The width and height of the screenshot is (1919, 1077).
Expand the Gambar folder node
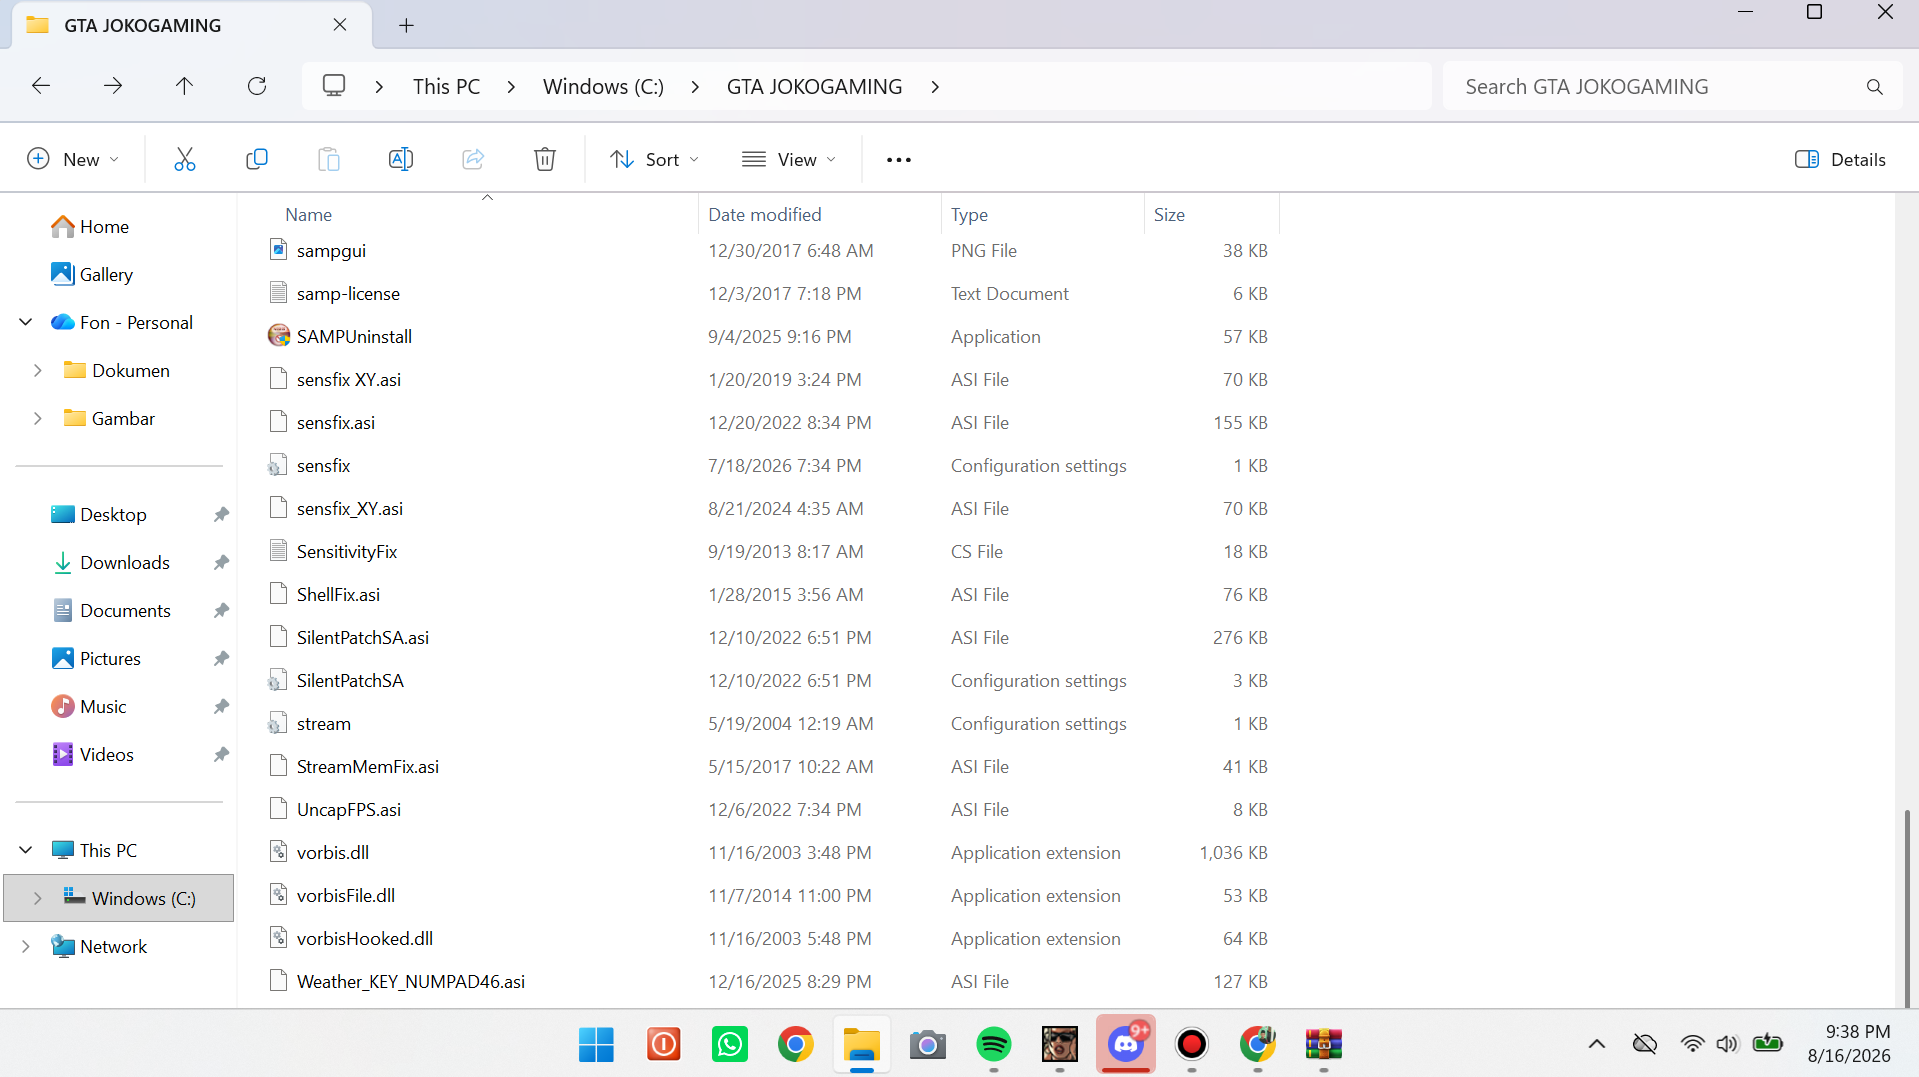pyautogui.click(x=38, y=418)
